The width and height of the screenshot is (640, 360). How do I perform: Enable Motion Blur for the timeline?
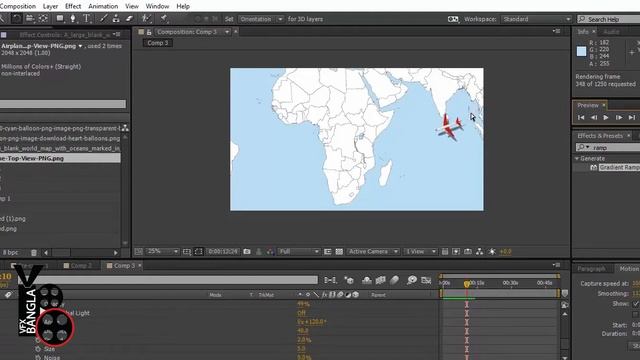click(394, 280)
